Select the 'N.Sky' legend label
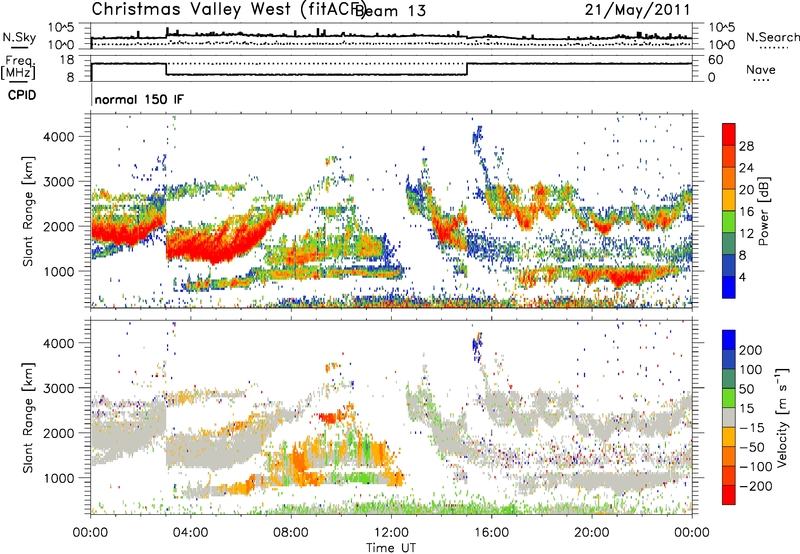 (x=19, y=37)
